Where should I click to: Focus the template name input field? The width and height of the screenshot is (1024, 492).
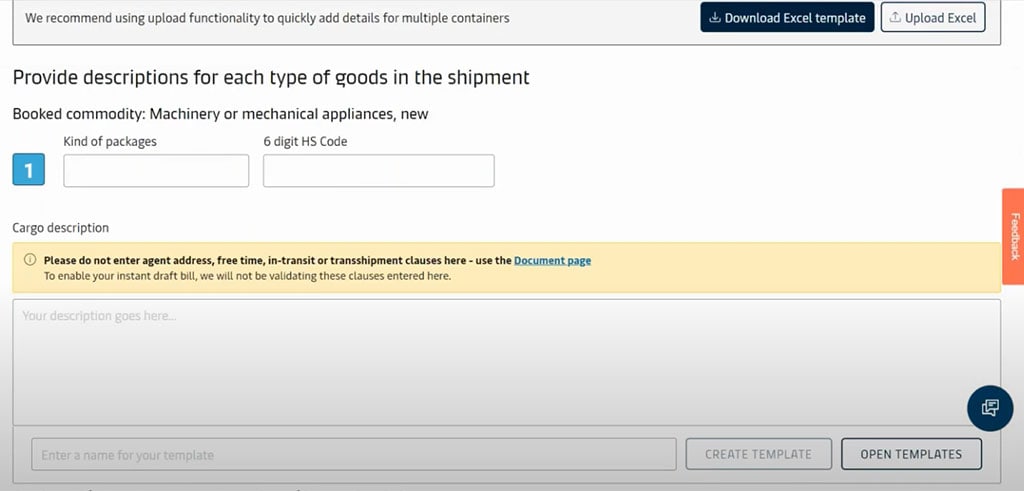(353, 454)
